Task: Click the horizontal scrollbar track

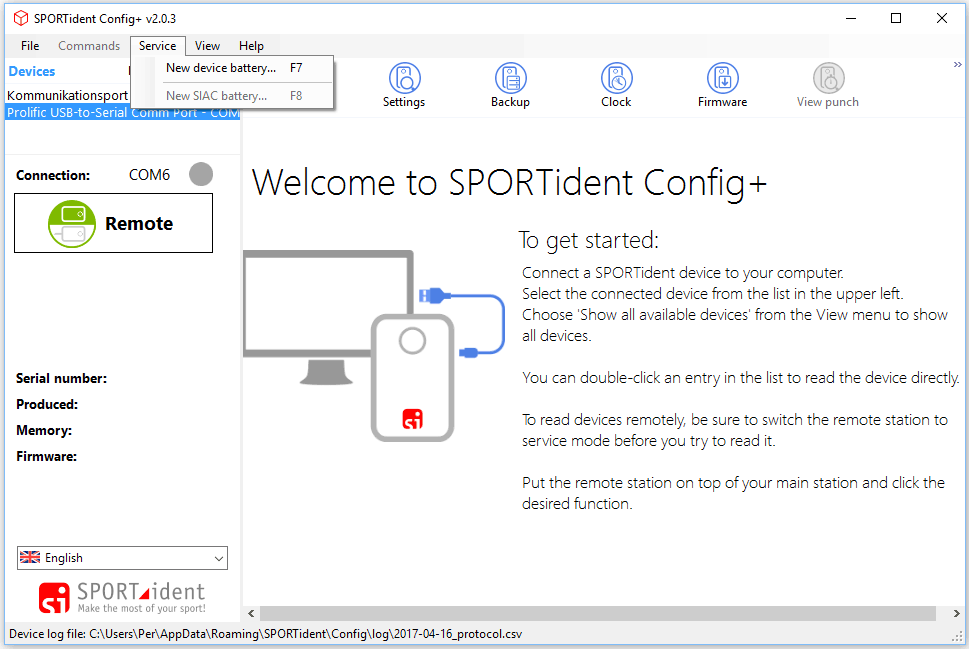Action: (598, 614)
